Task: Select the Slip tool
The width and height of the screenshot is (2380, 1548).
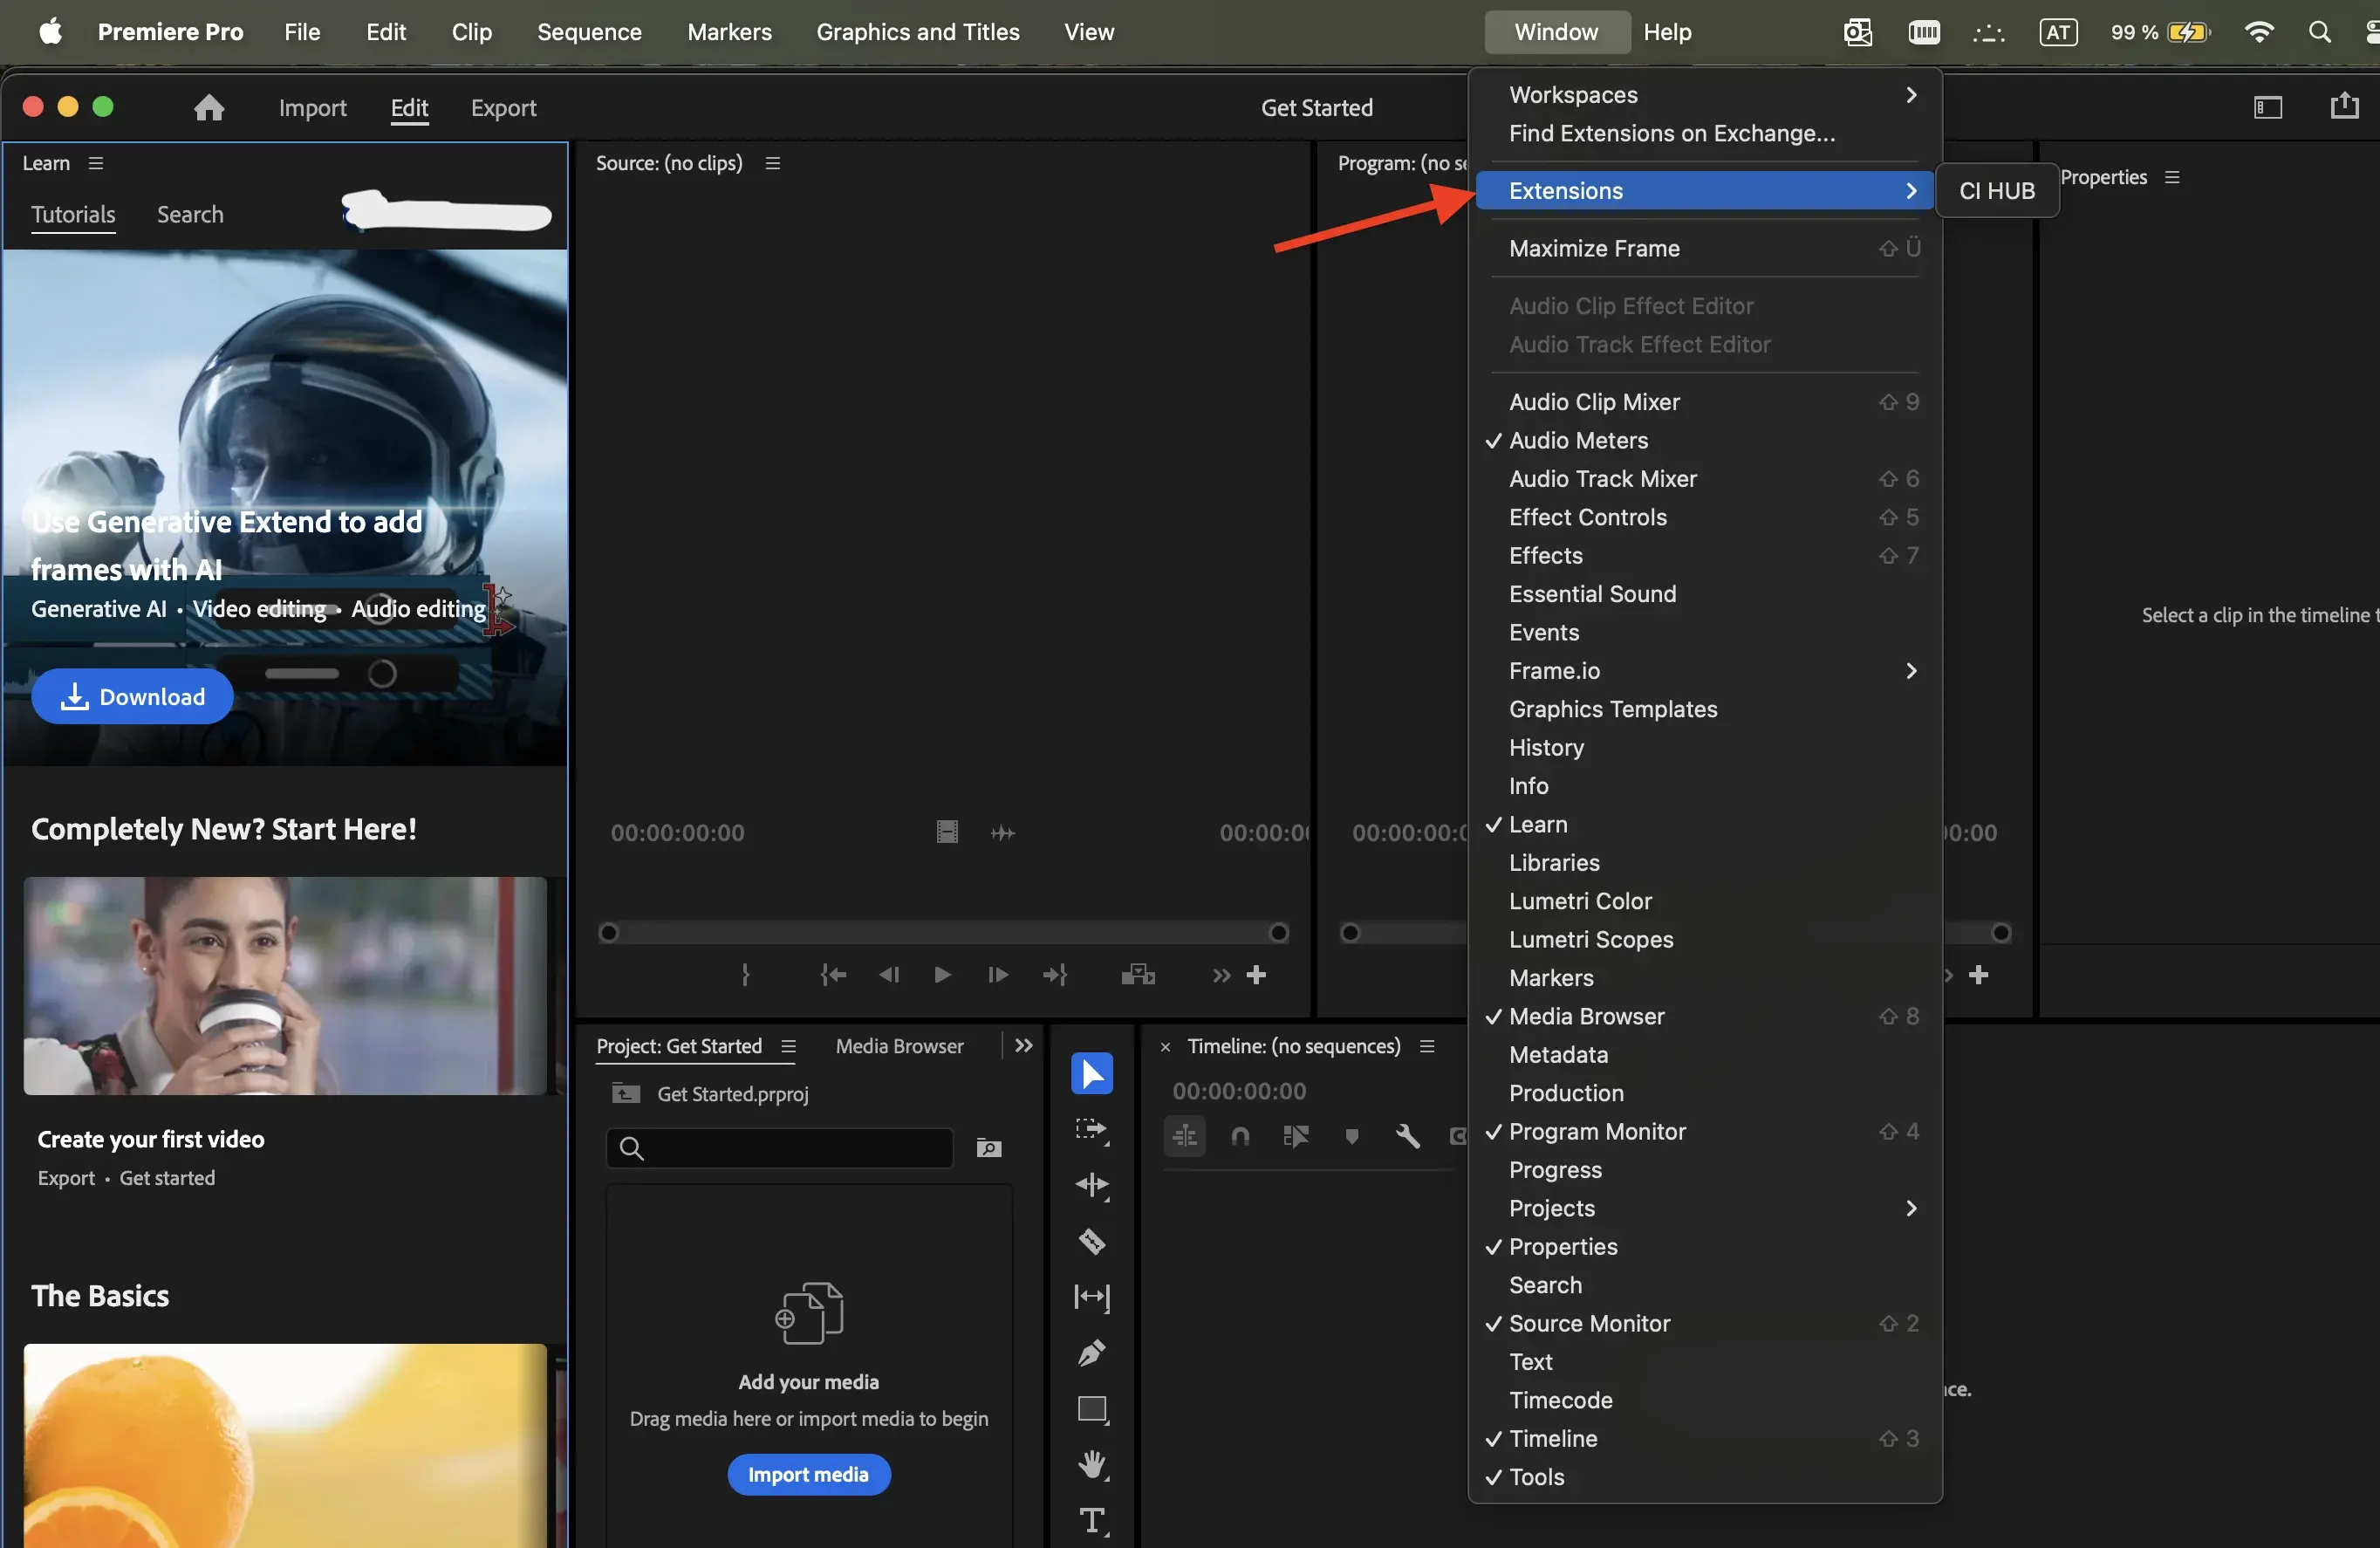Action: [x=1092, y=1298]
